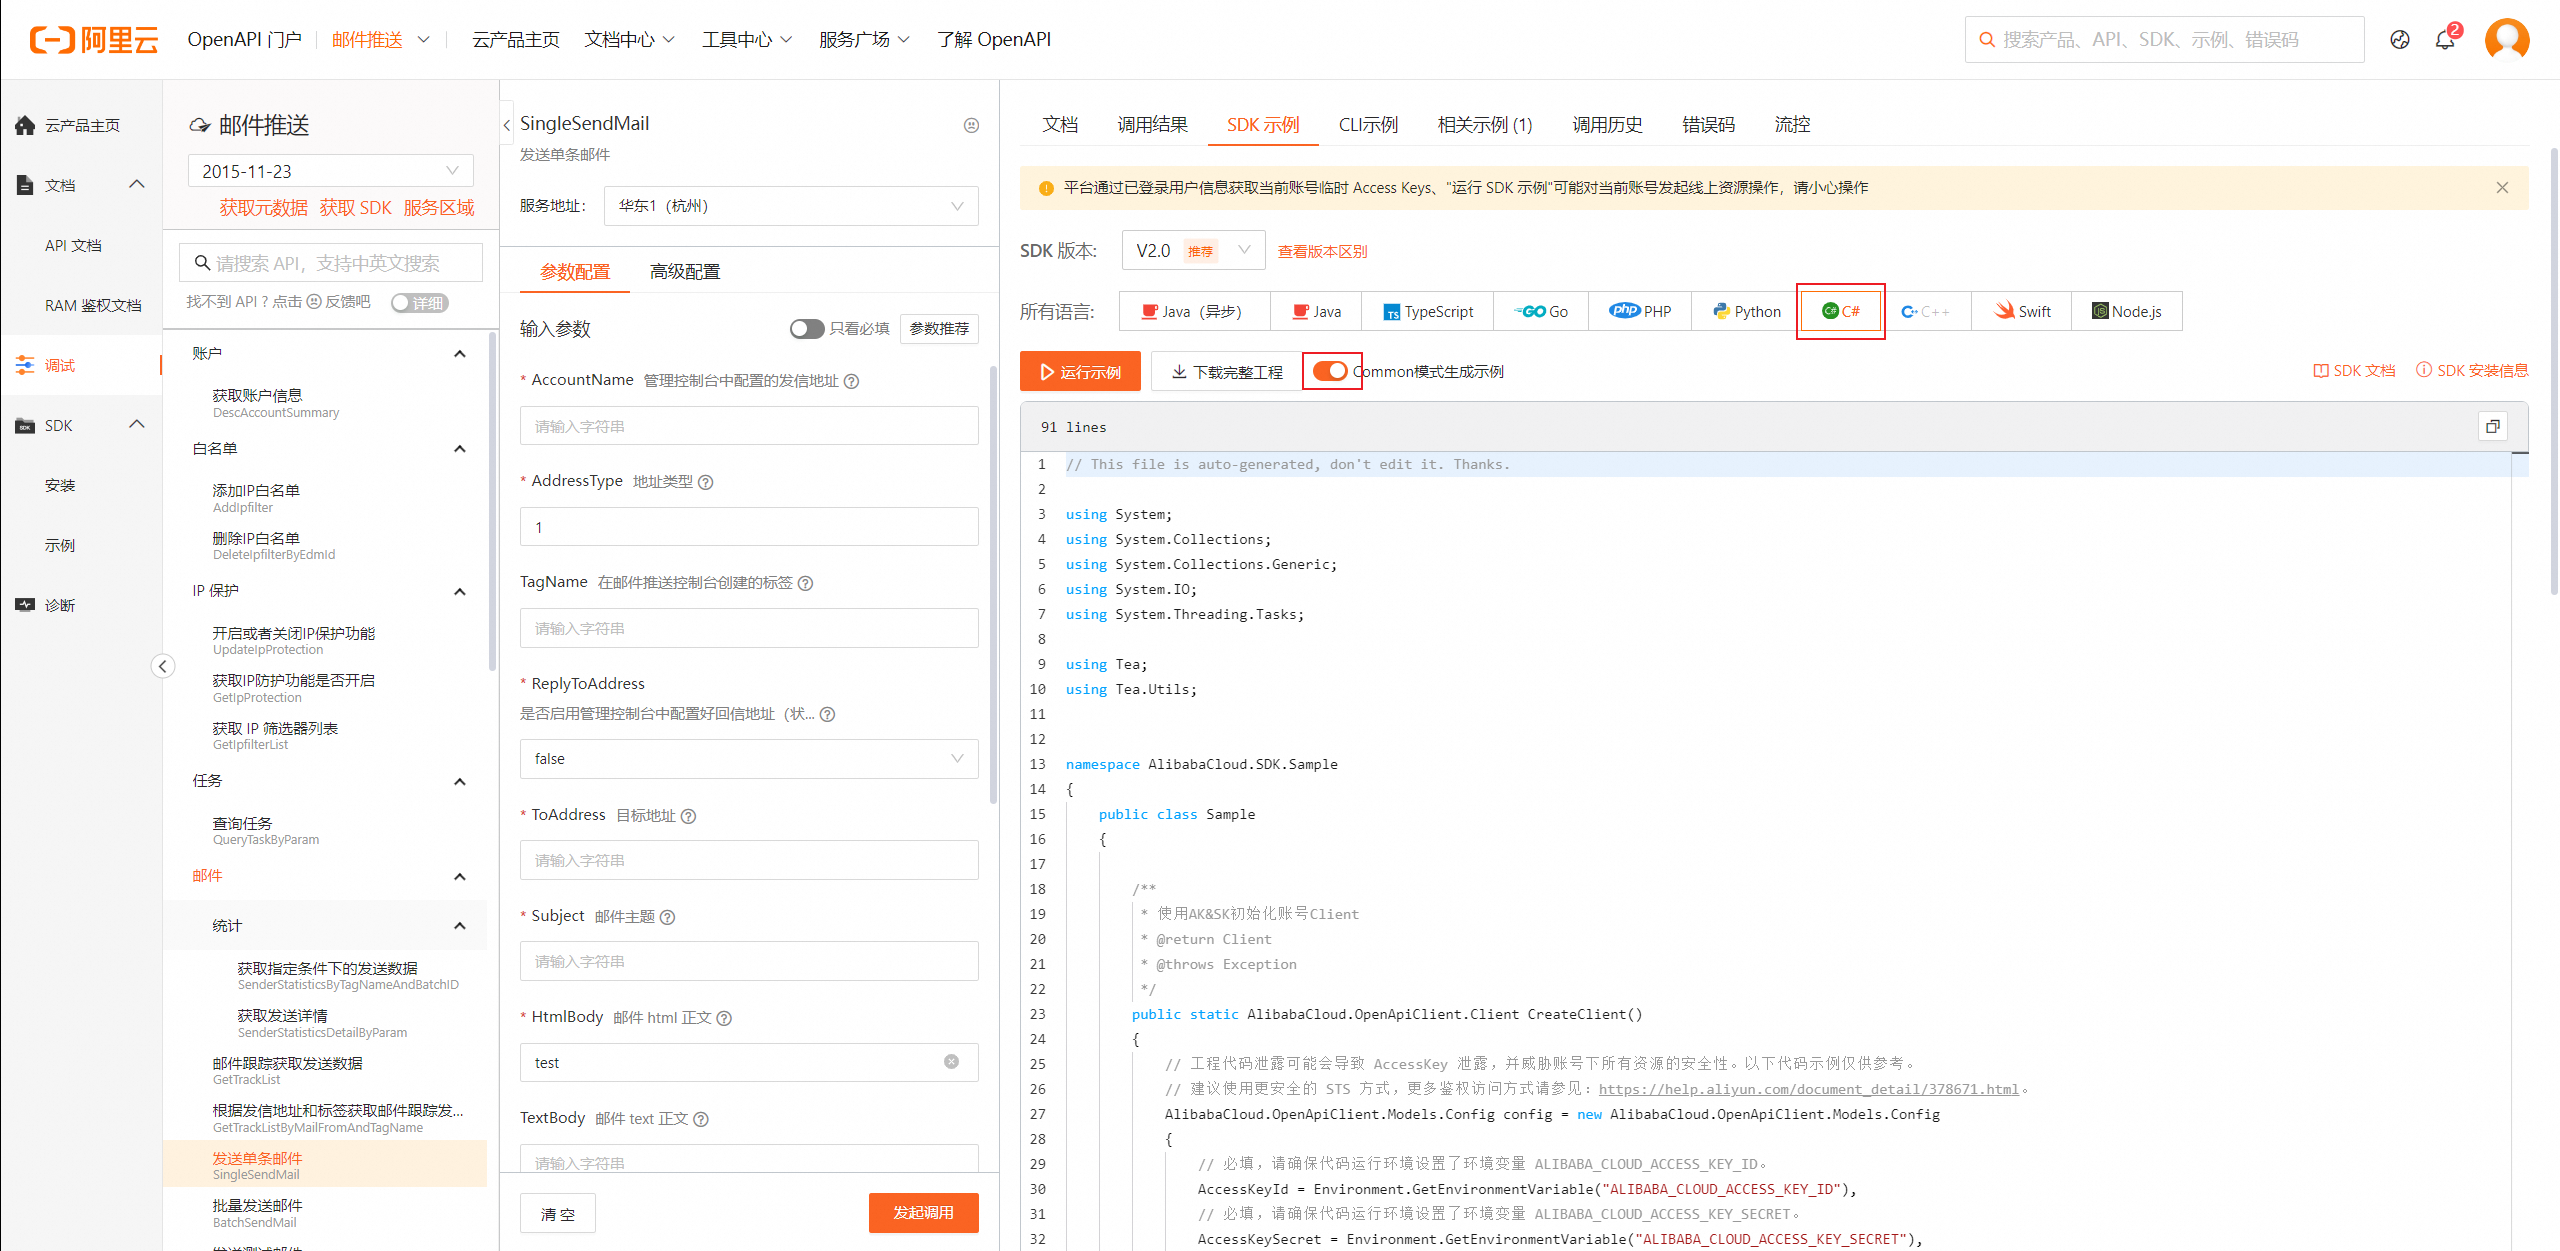The image size is (2560, 1251).
Task: Toggle the API list detail switch
Action: [420, 303]
